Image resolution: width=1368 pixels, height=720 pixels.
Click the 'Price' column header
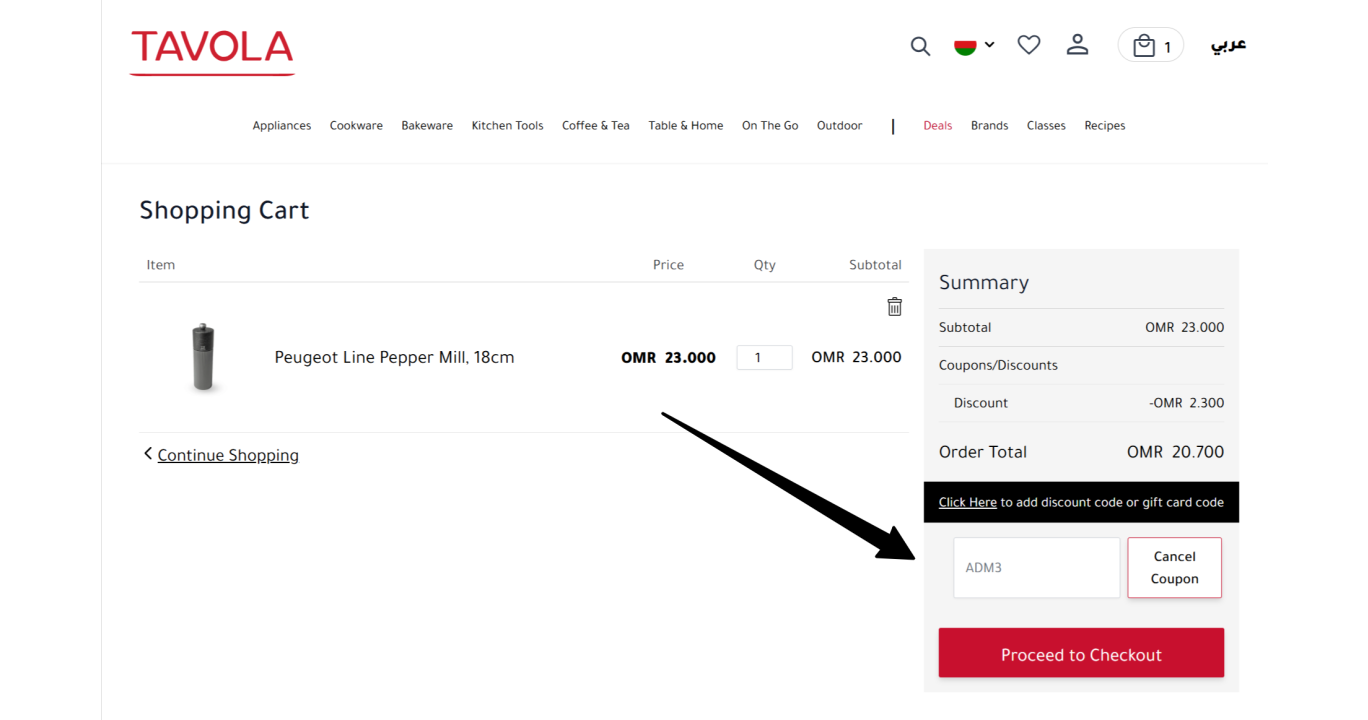click(669, 265)
